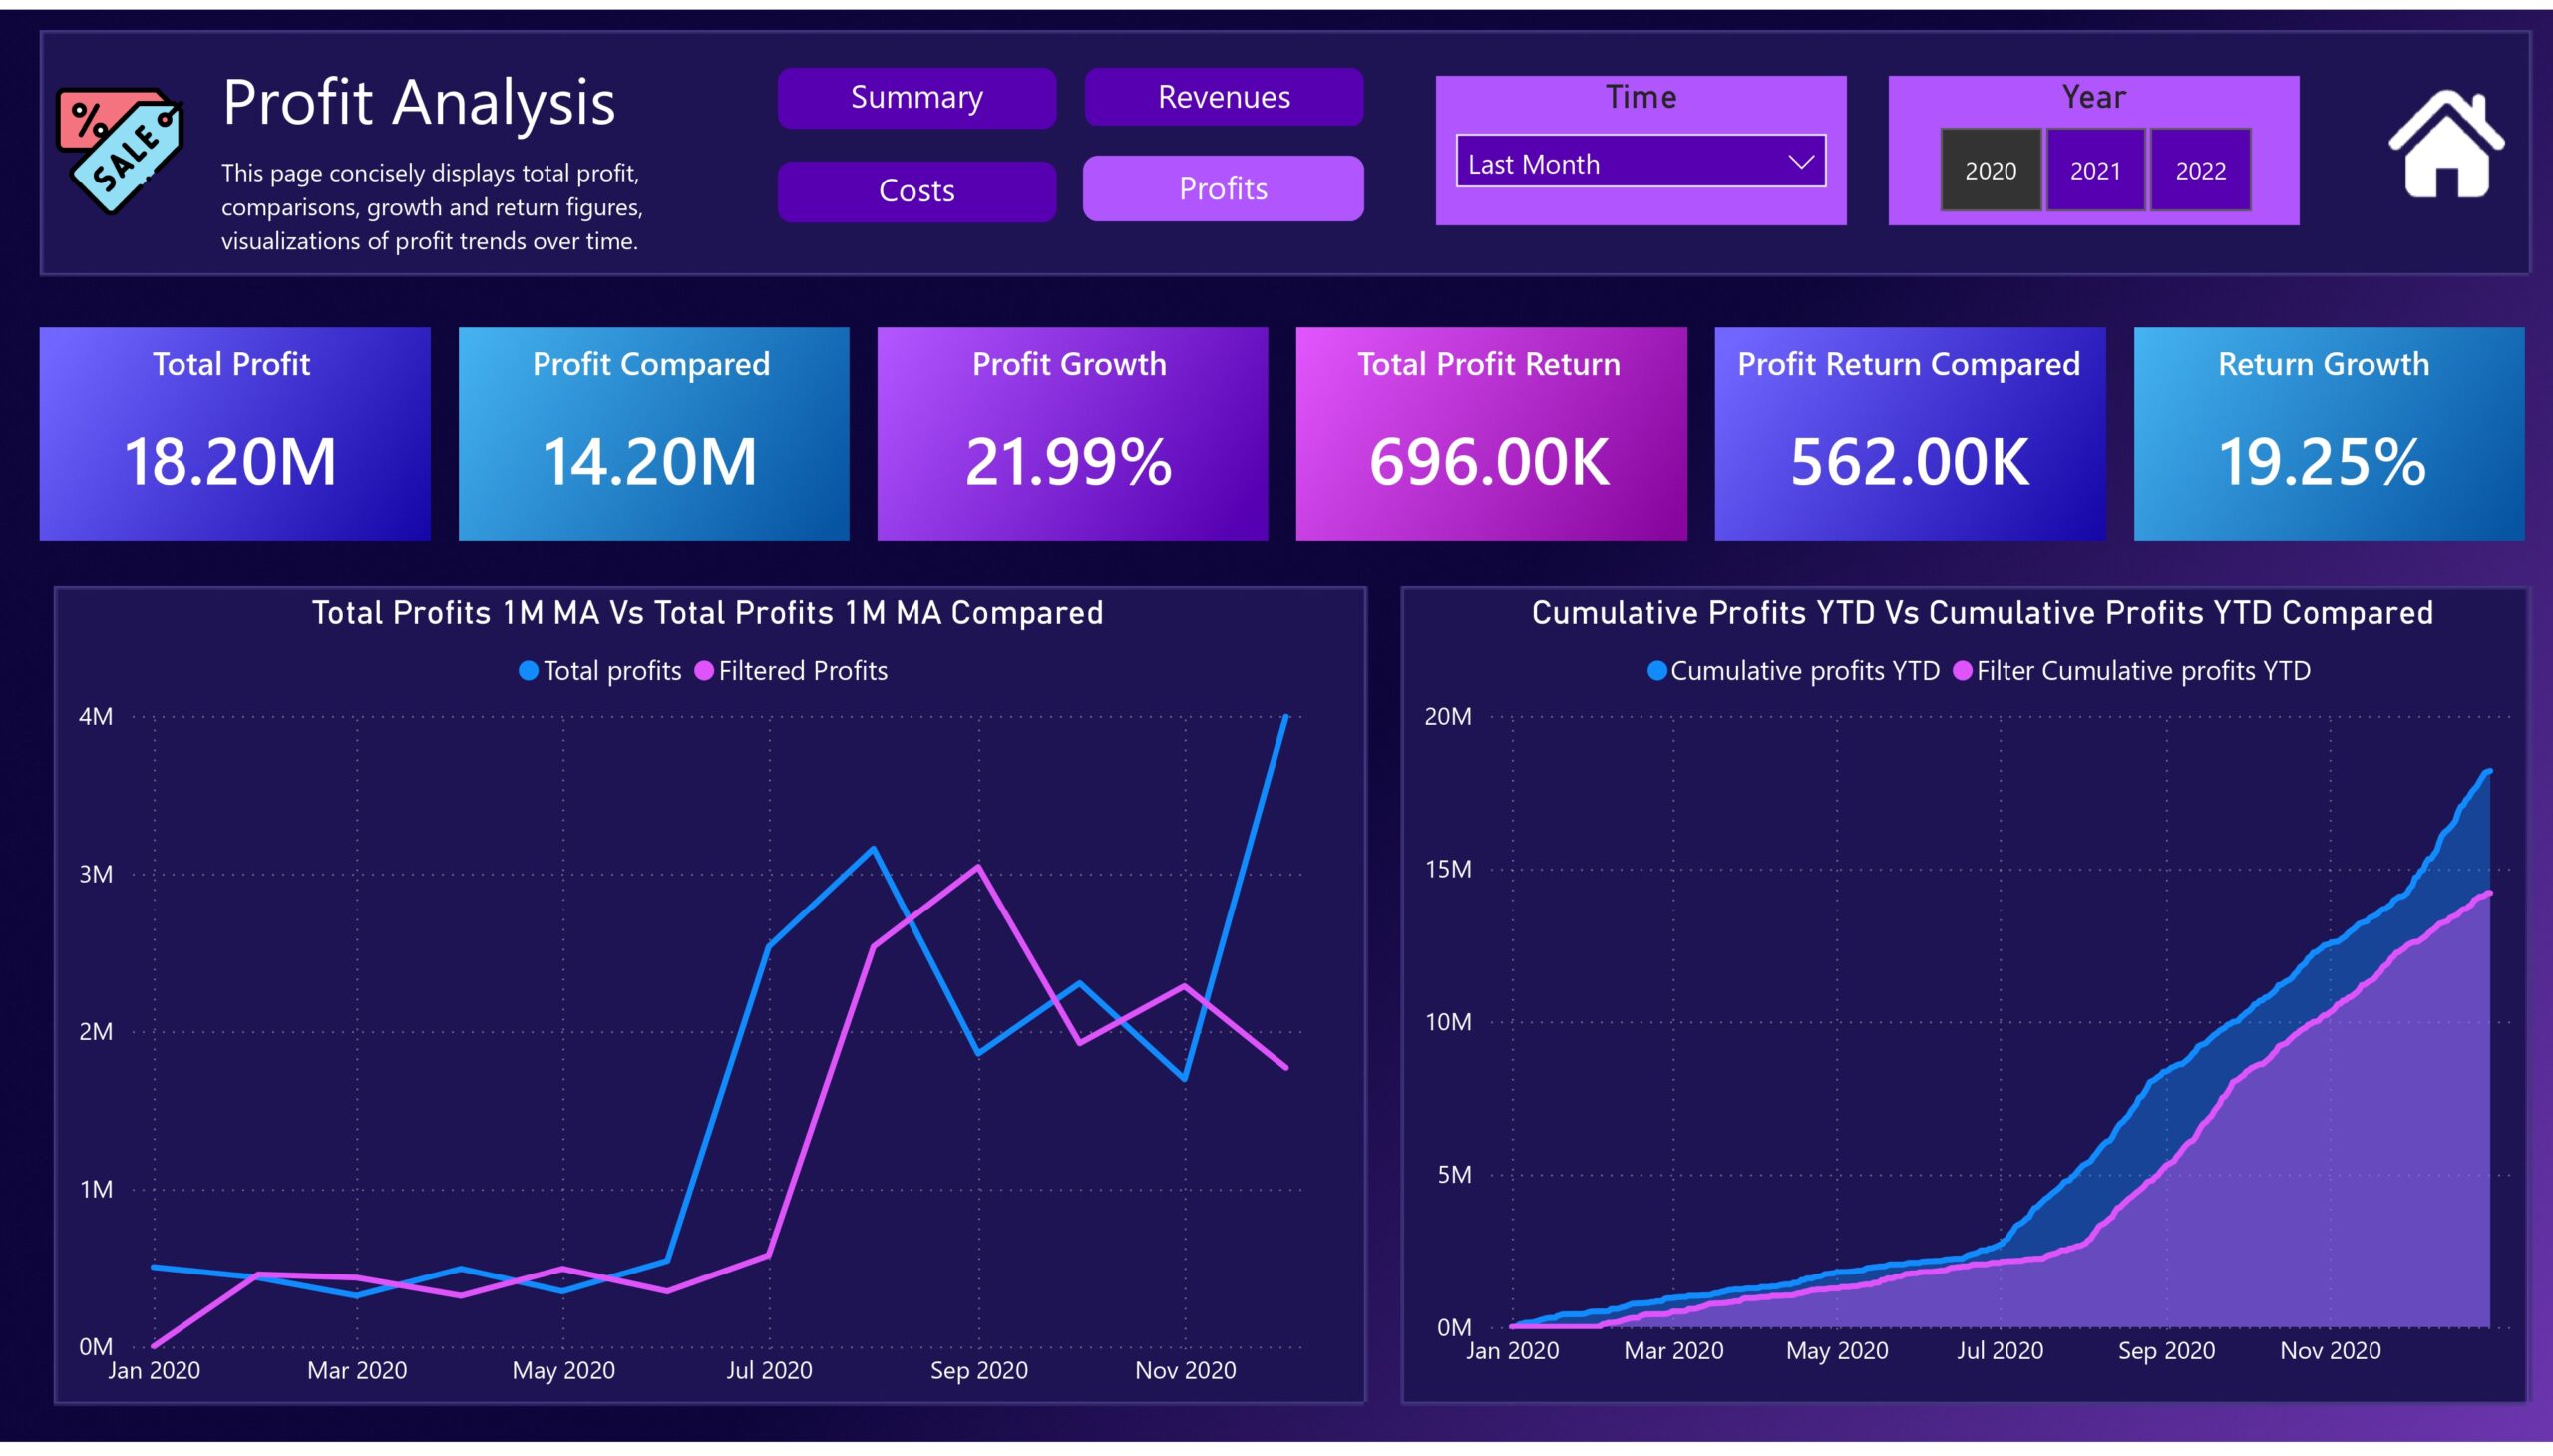The height and width of the screenshot is (1456, 2553).
Task: Click the home icon
Action: pyautogui.click(x=2446, y=144)
